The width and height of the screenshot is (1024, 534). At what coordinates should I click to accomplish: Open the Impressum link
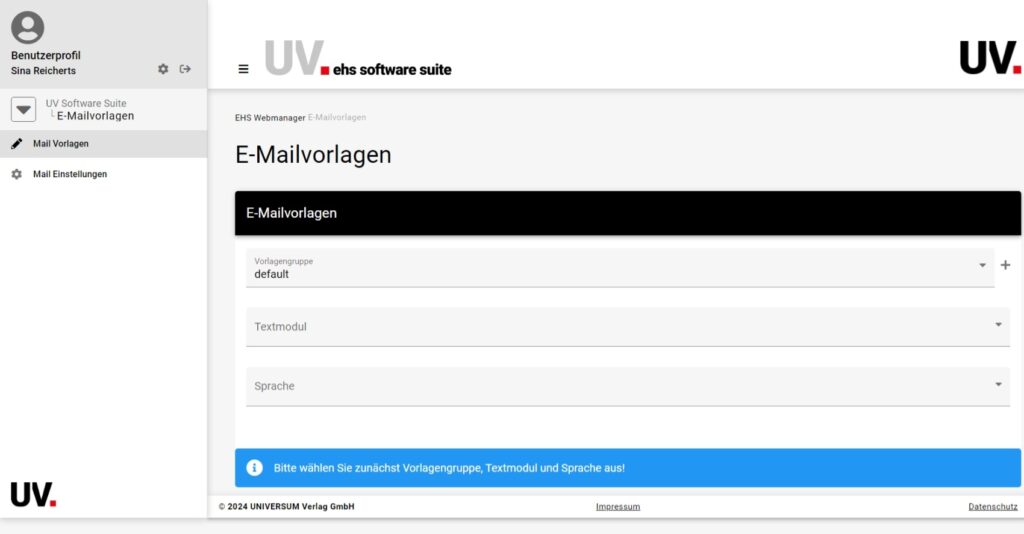(617, 507)
